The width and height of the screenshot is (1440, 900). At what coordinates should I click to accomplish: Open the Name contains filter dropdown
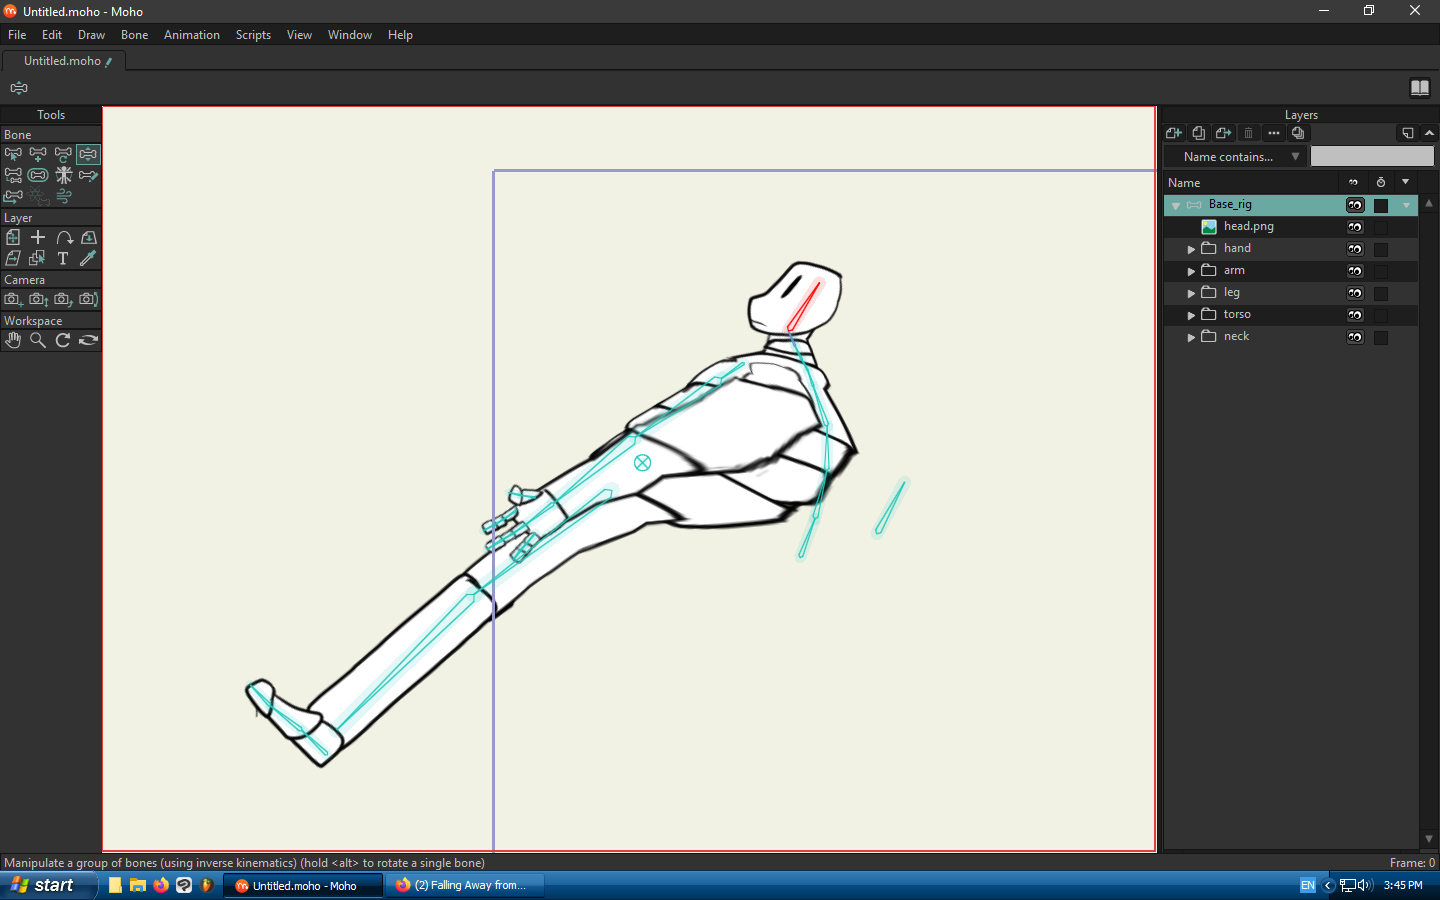coord(1236,157)
